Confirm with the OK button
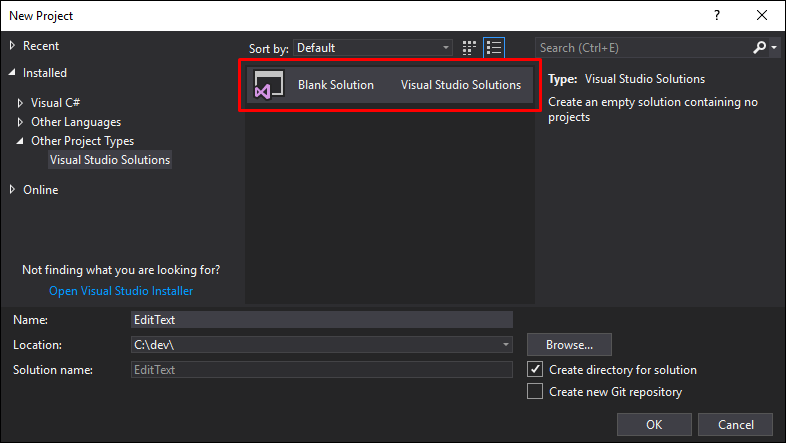This screenshot has height=443, width=786. coord(654,424)
